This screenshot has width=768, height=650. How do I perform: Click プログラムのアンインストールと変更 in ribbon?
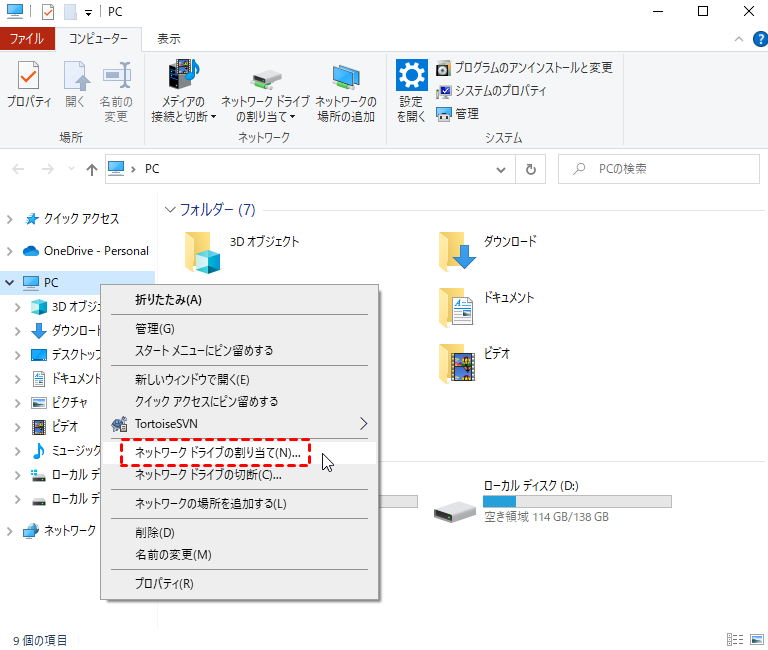(x=524, y=68)
